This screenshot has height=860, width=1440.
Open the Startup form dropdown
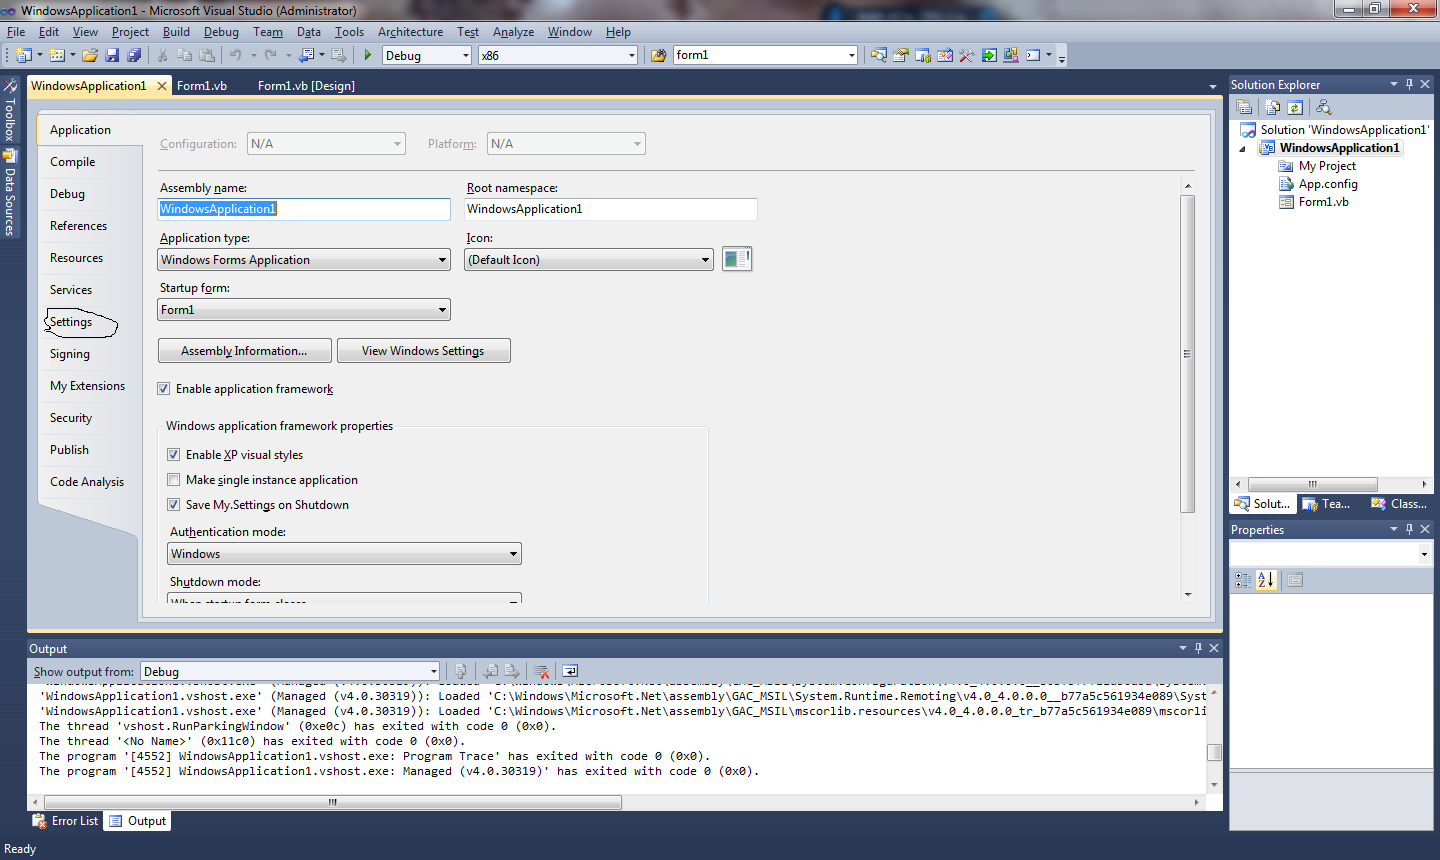pos(304,310)
